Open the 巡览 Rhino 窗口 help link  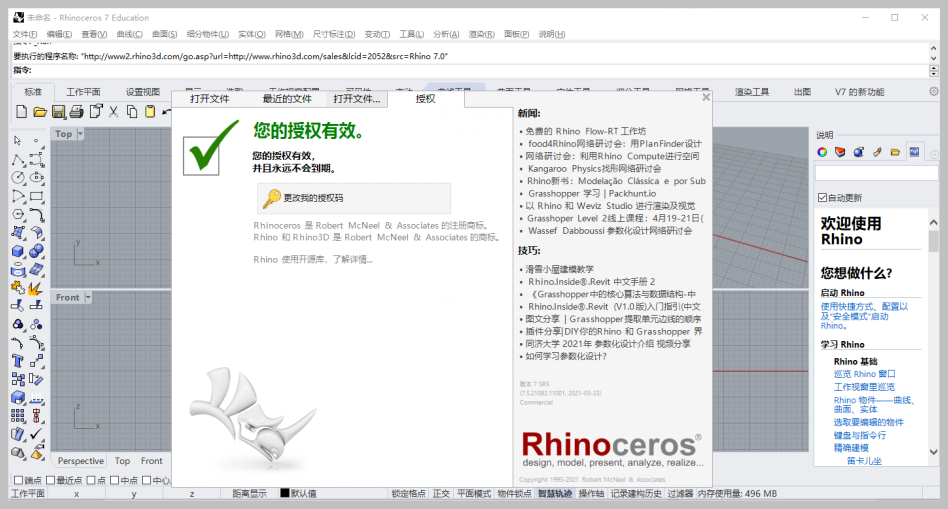click(x=865, y=374)
